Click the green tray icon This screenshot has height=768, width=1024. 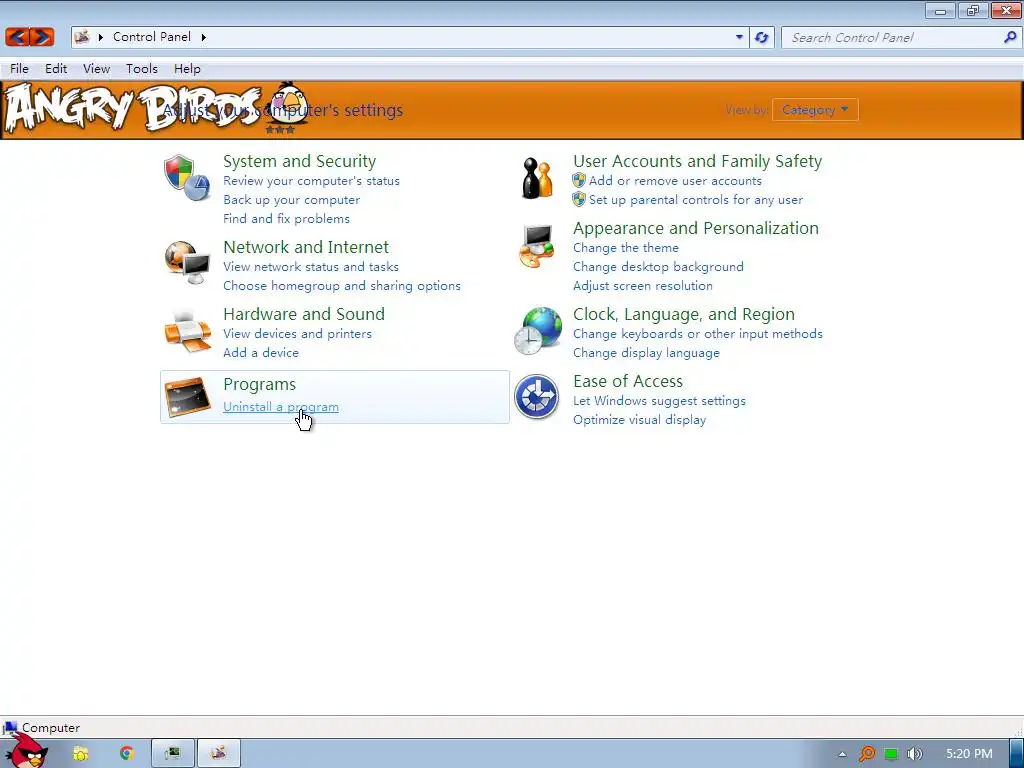pyautogui.click(x=891, y=754)
